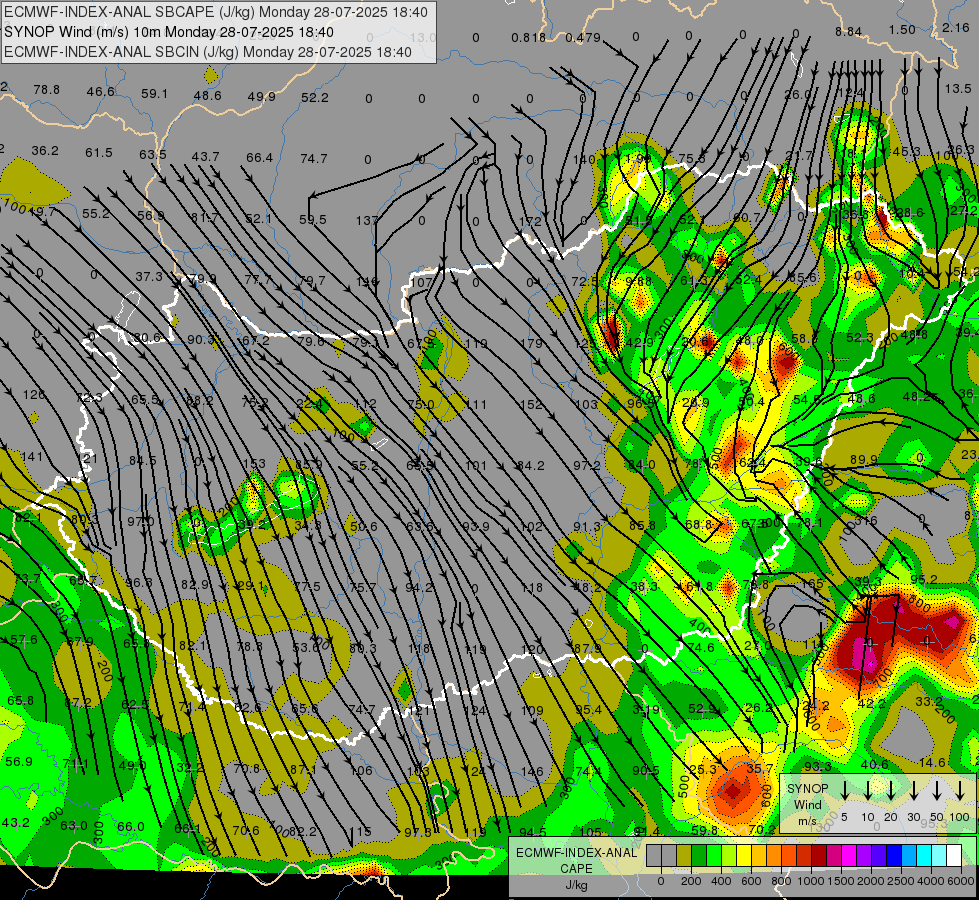979x900 pixels.
Task: Pick the bright magenta CAPE legend swatch
Action: 849,855
